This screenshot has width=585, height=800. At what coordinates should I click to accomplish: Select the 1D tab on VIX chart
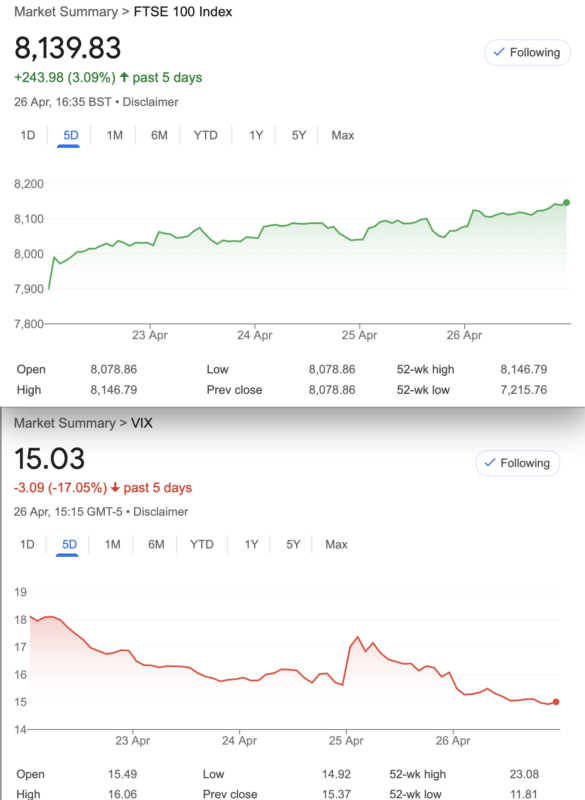pyautogui.click(x=27, y=544)
